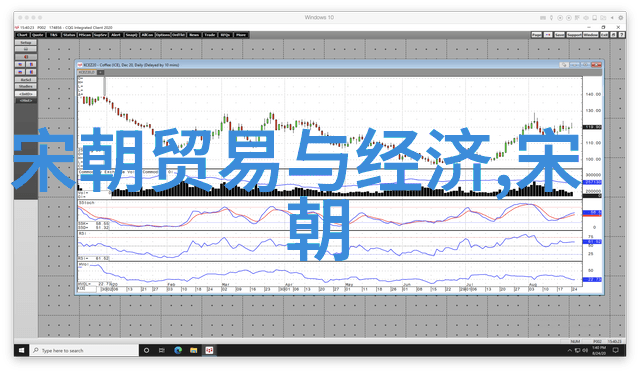Click the Cortana circle icon on the taskbar
640x373 pixels.
(x=147, y=350)
